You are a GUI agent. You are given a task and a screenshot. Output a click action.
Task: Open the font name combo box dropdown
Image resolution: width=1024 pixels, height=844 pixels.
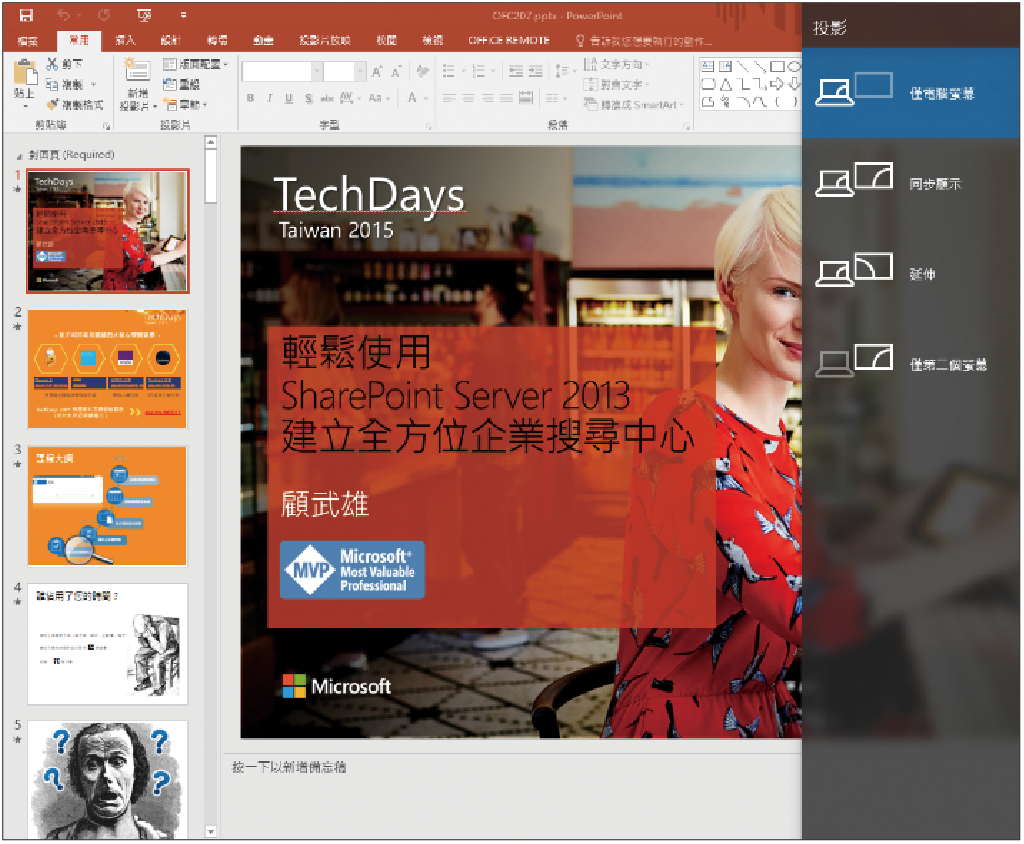[x=316, y=71]
